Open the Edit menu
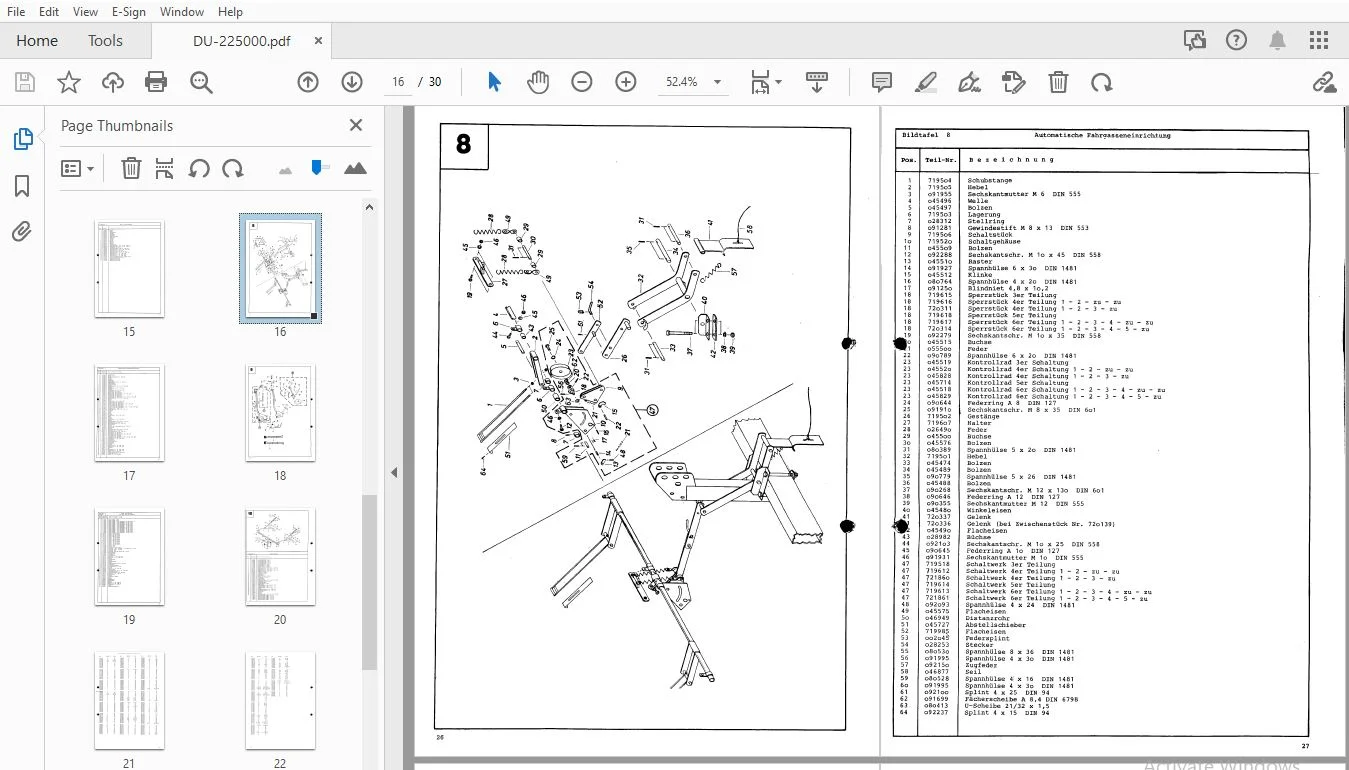This screenshot has height=770, width=1349. (49, 12)
